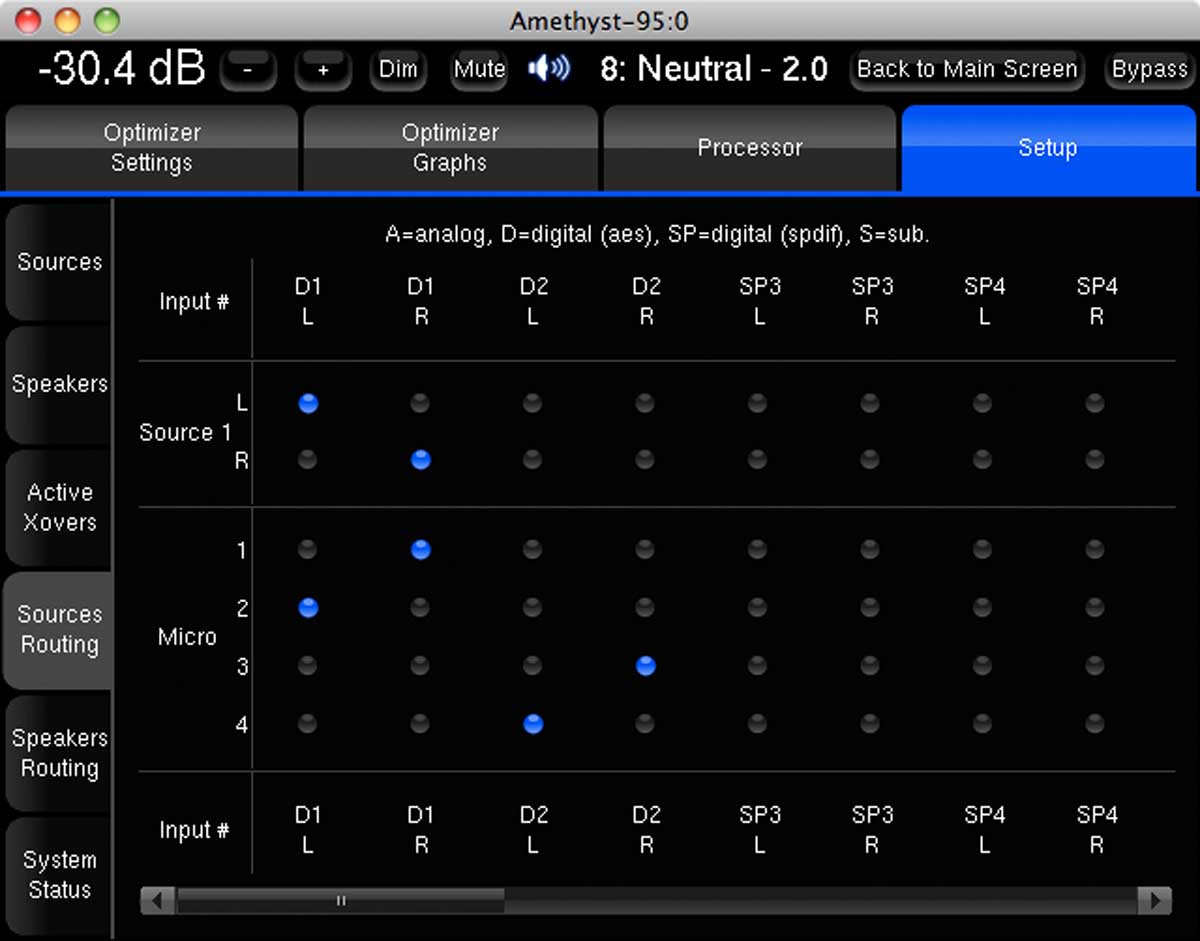
Task: Select Source 1 R to SP3 R routing
Action: coord(870,460)
